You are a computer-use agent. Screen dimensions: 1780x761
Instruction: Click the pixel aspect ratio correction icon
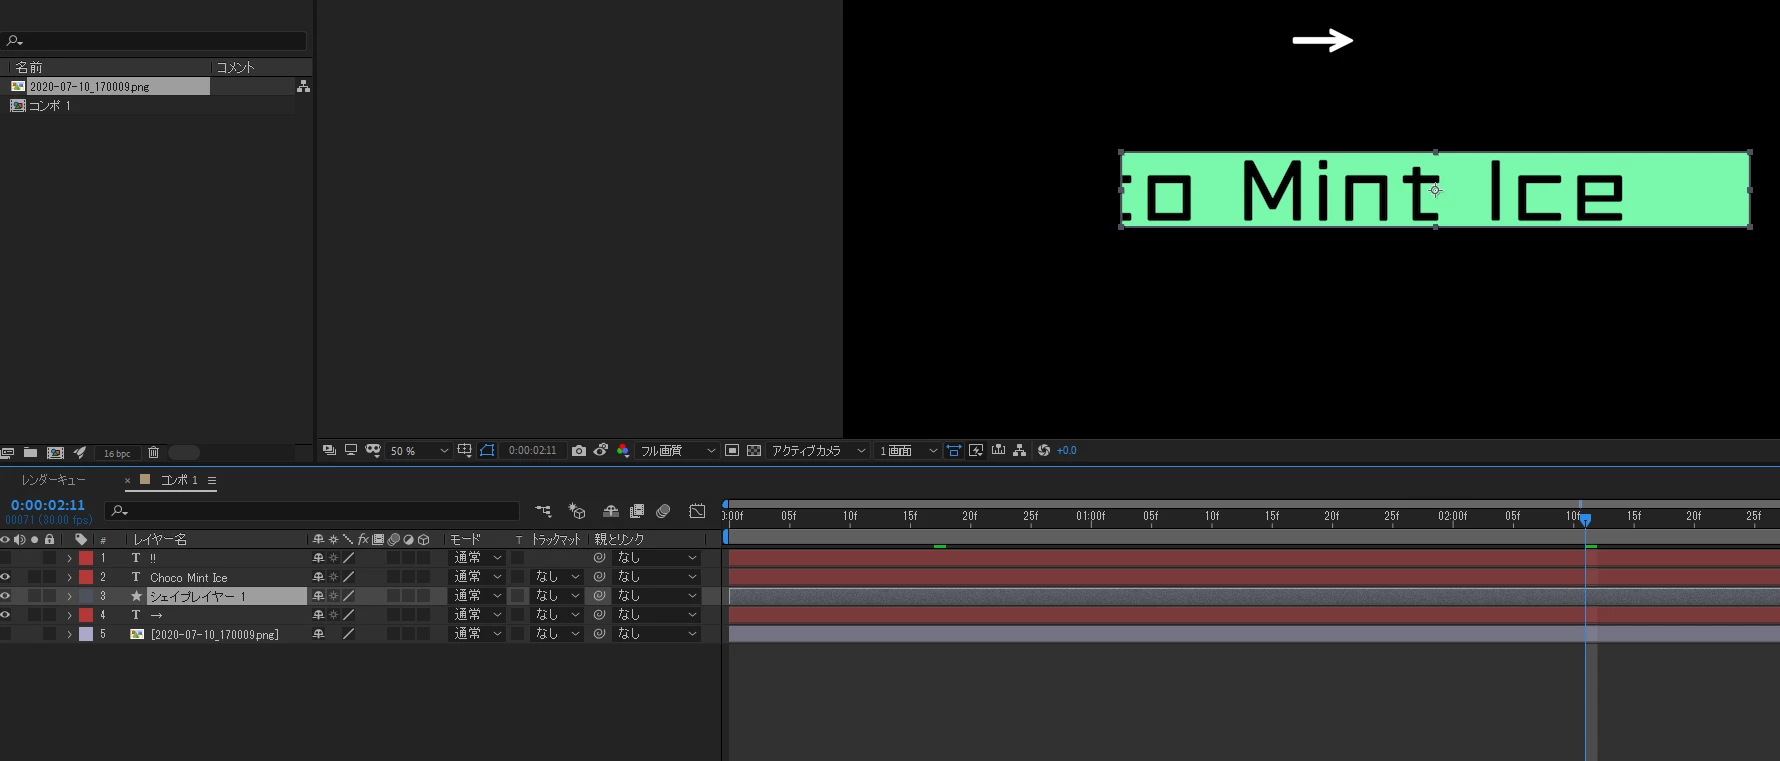(954, 451)
